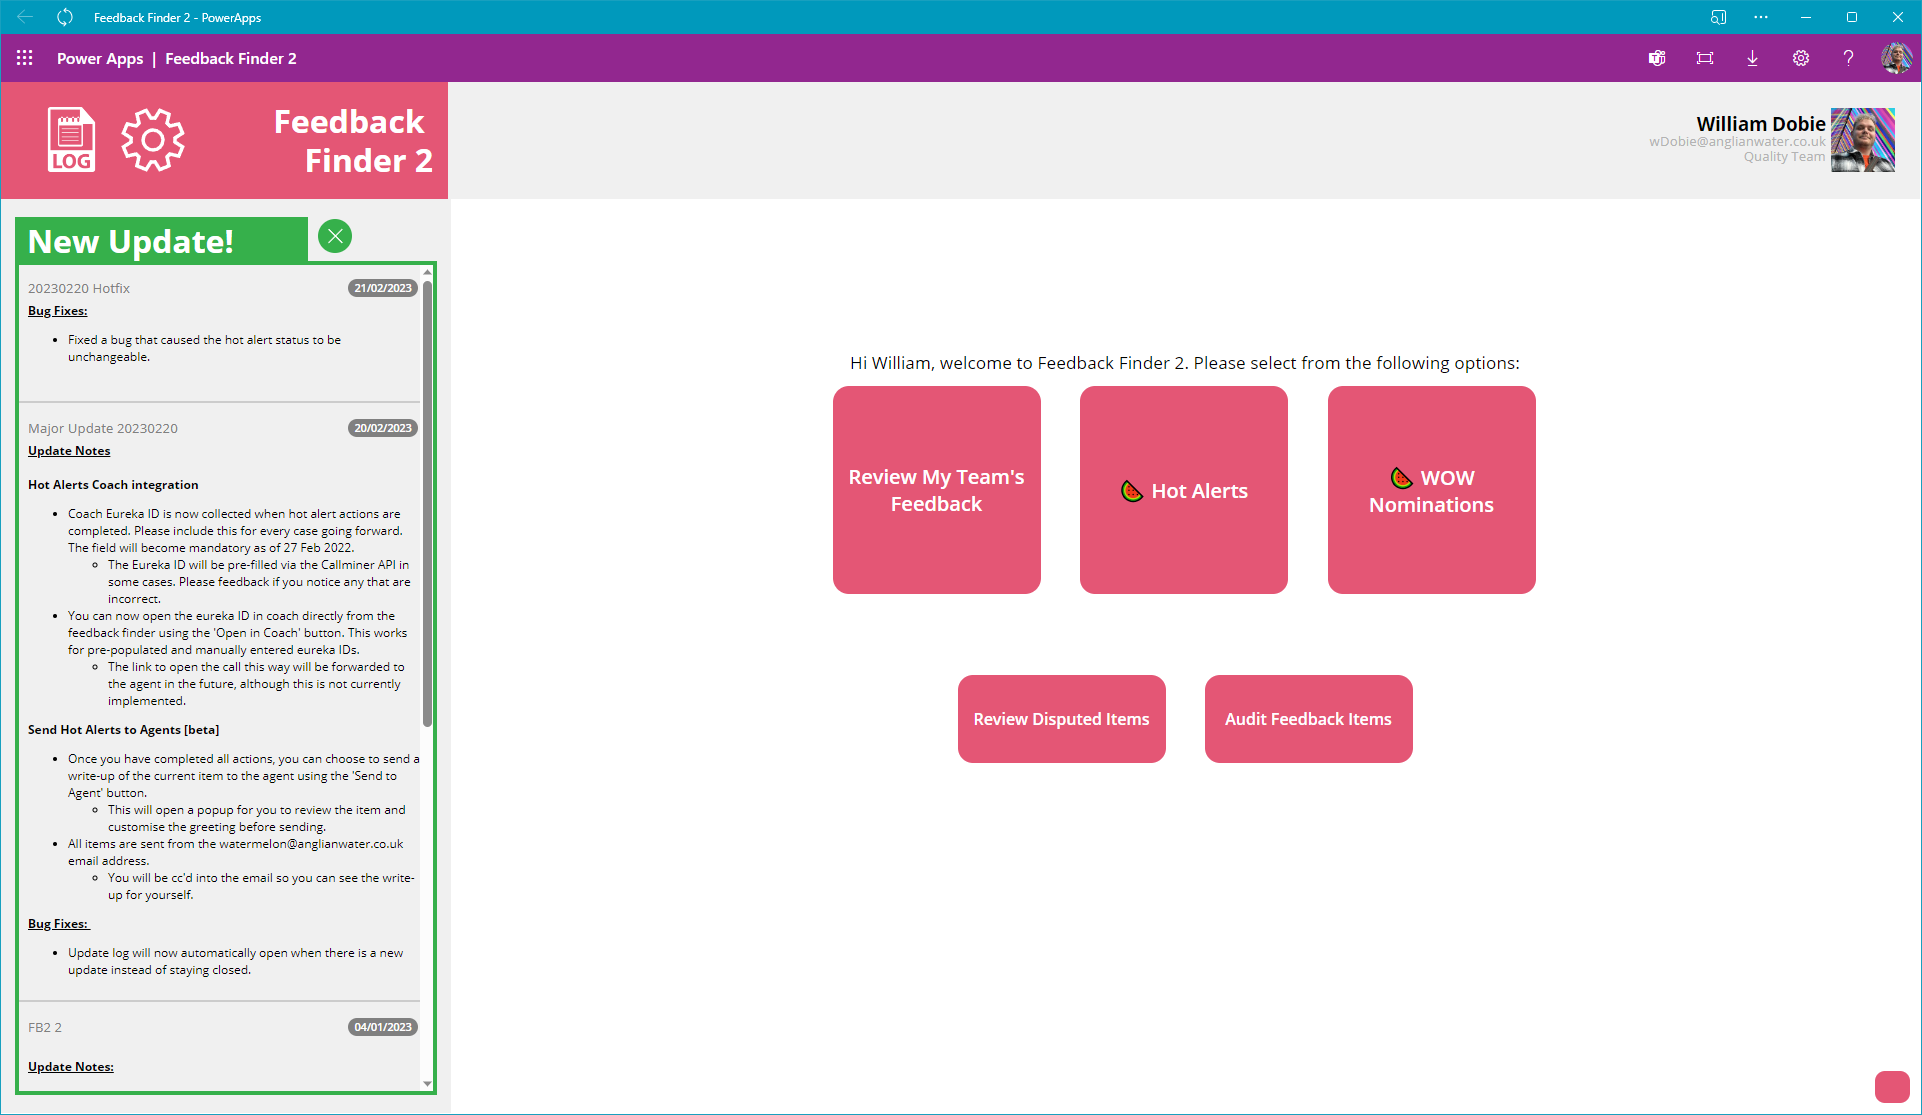The width and height of the screenshot is (1922, 1115).
Task: Open the Review My Team's Feedback tile
Action: point(936,490)
